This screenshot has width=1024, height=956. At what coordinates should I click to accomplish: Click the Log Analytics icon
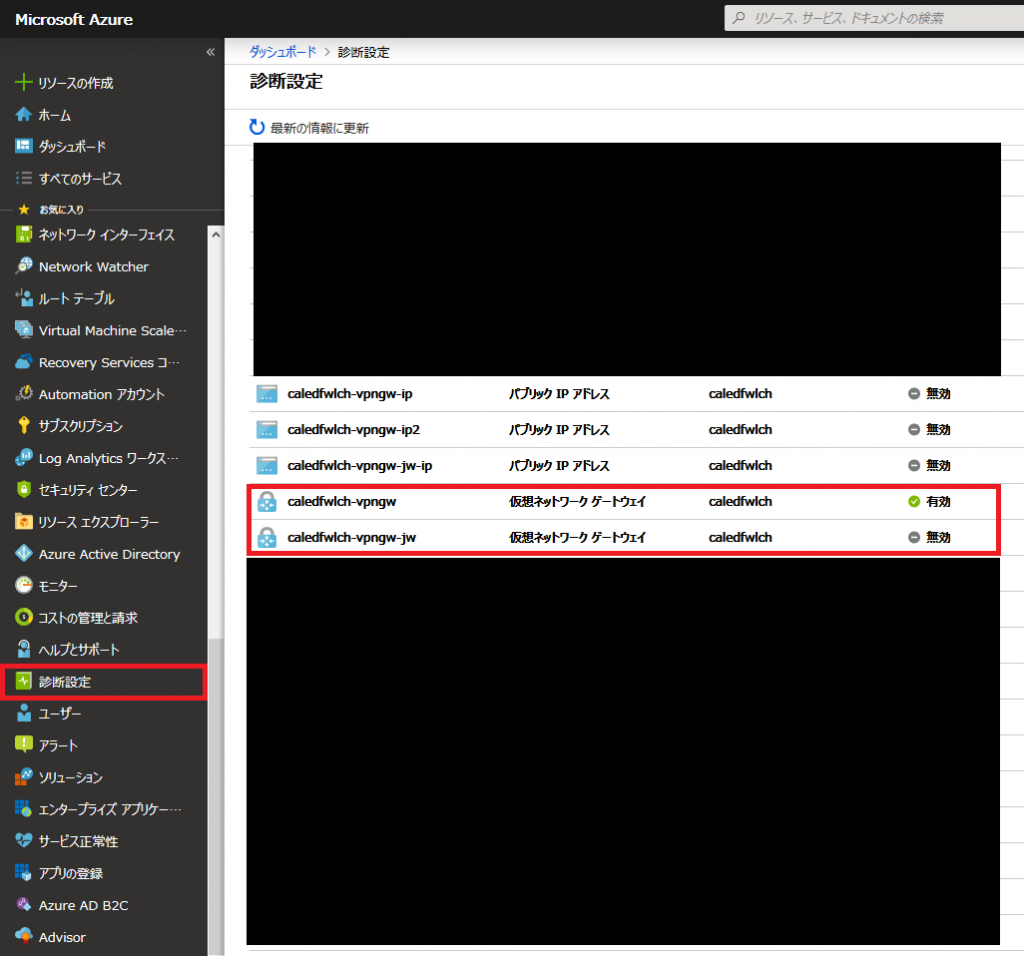(x=24, y=457)
